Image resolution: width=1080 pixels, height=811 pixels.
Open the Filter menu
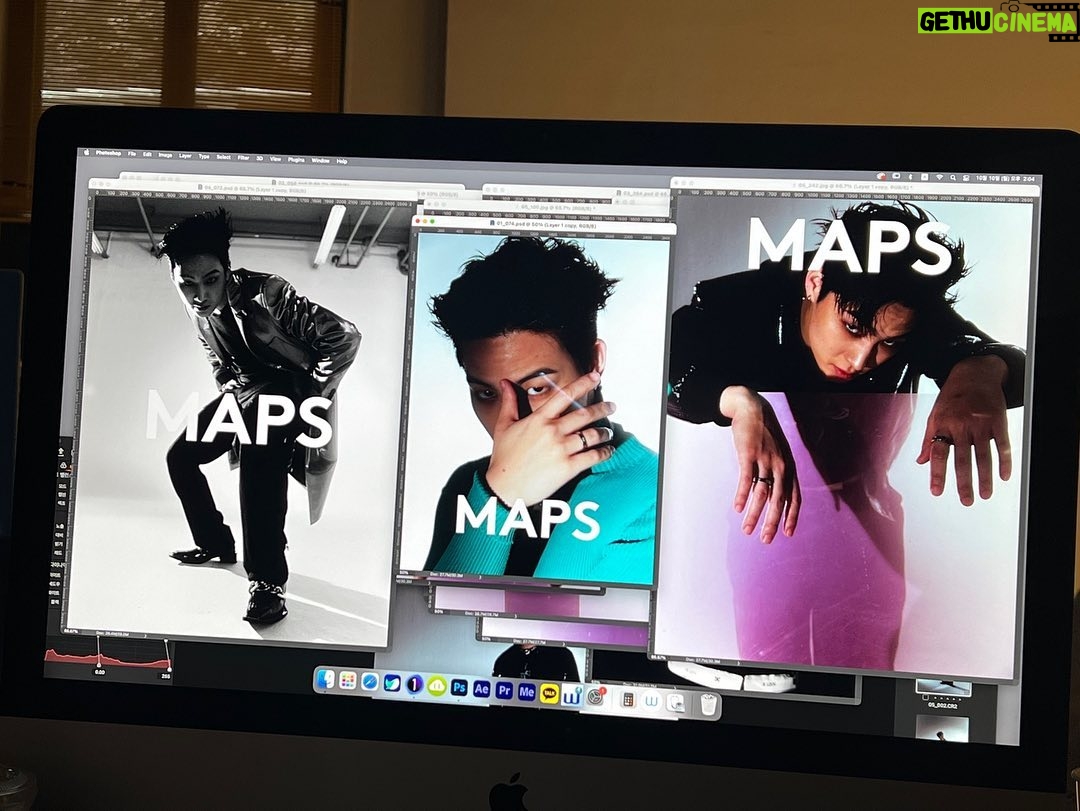click(243, 158)
